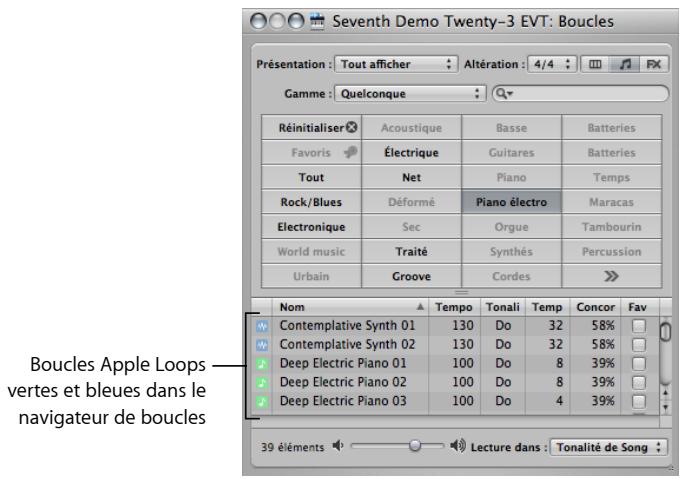Click the window title document icon
The image size is (687, 479).
click(317, 21)
